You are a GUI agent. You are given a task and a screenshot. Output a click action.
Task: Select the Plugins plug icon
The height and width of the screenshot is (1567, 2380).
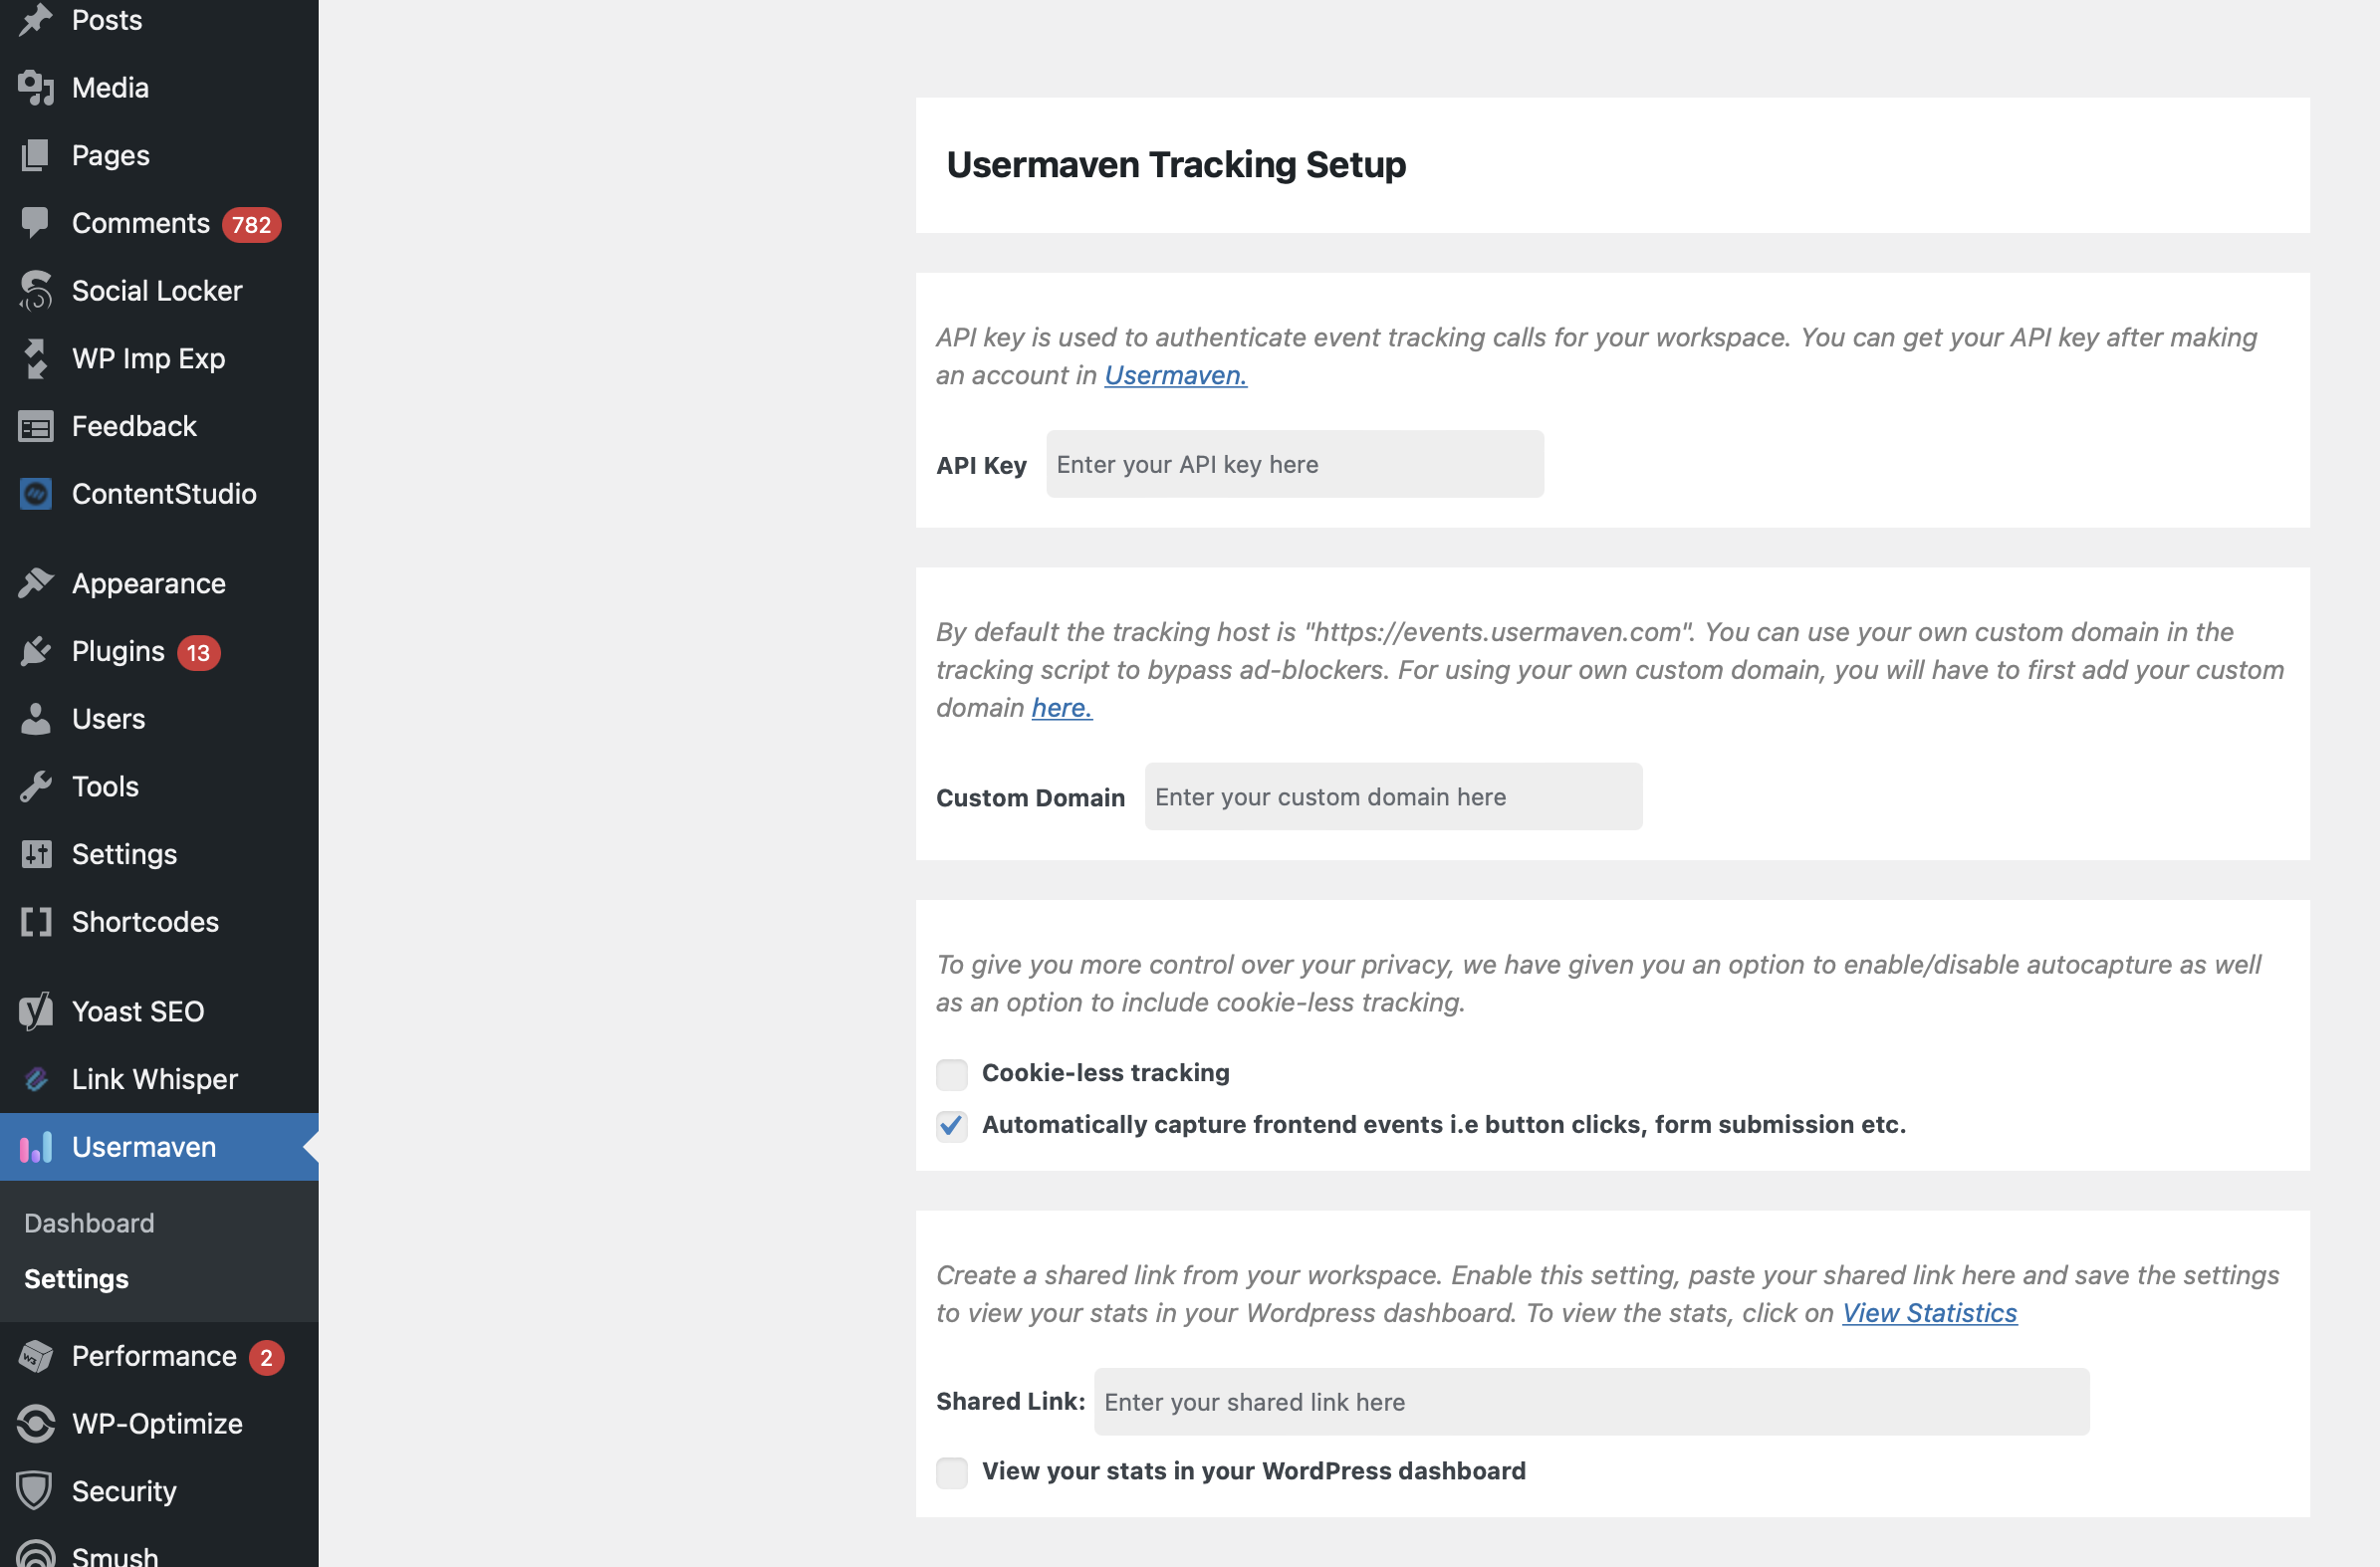[36, 652]
